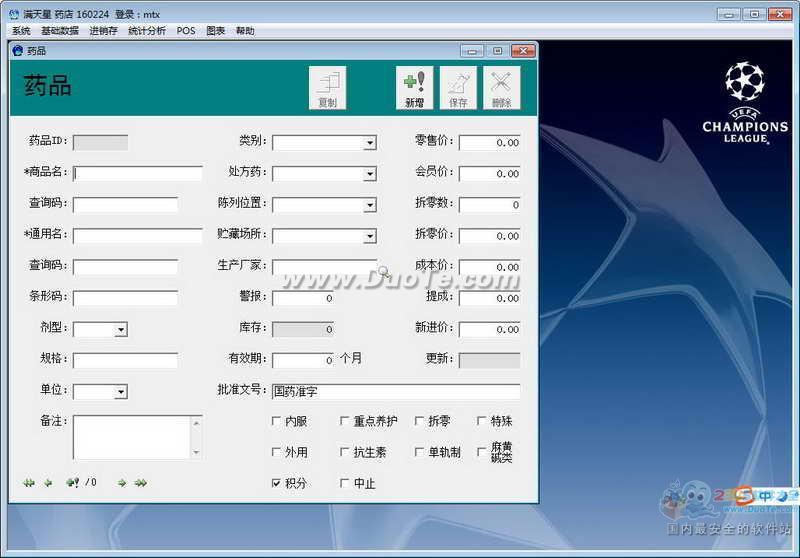Click the 零售价 value field
This screenshot has height=558, width=800.
(489, 143)
